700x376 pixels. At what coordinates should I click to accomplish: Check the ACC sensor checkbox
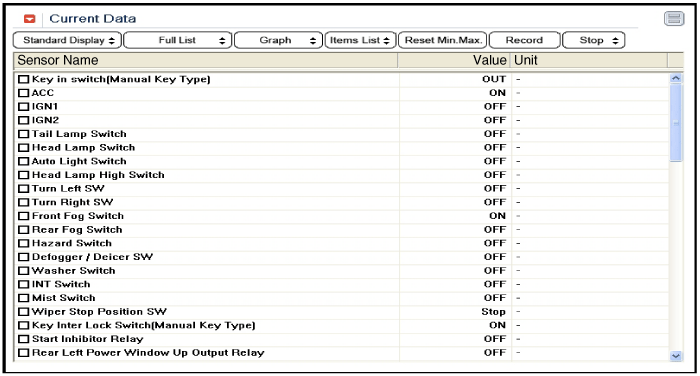(23, 93)
